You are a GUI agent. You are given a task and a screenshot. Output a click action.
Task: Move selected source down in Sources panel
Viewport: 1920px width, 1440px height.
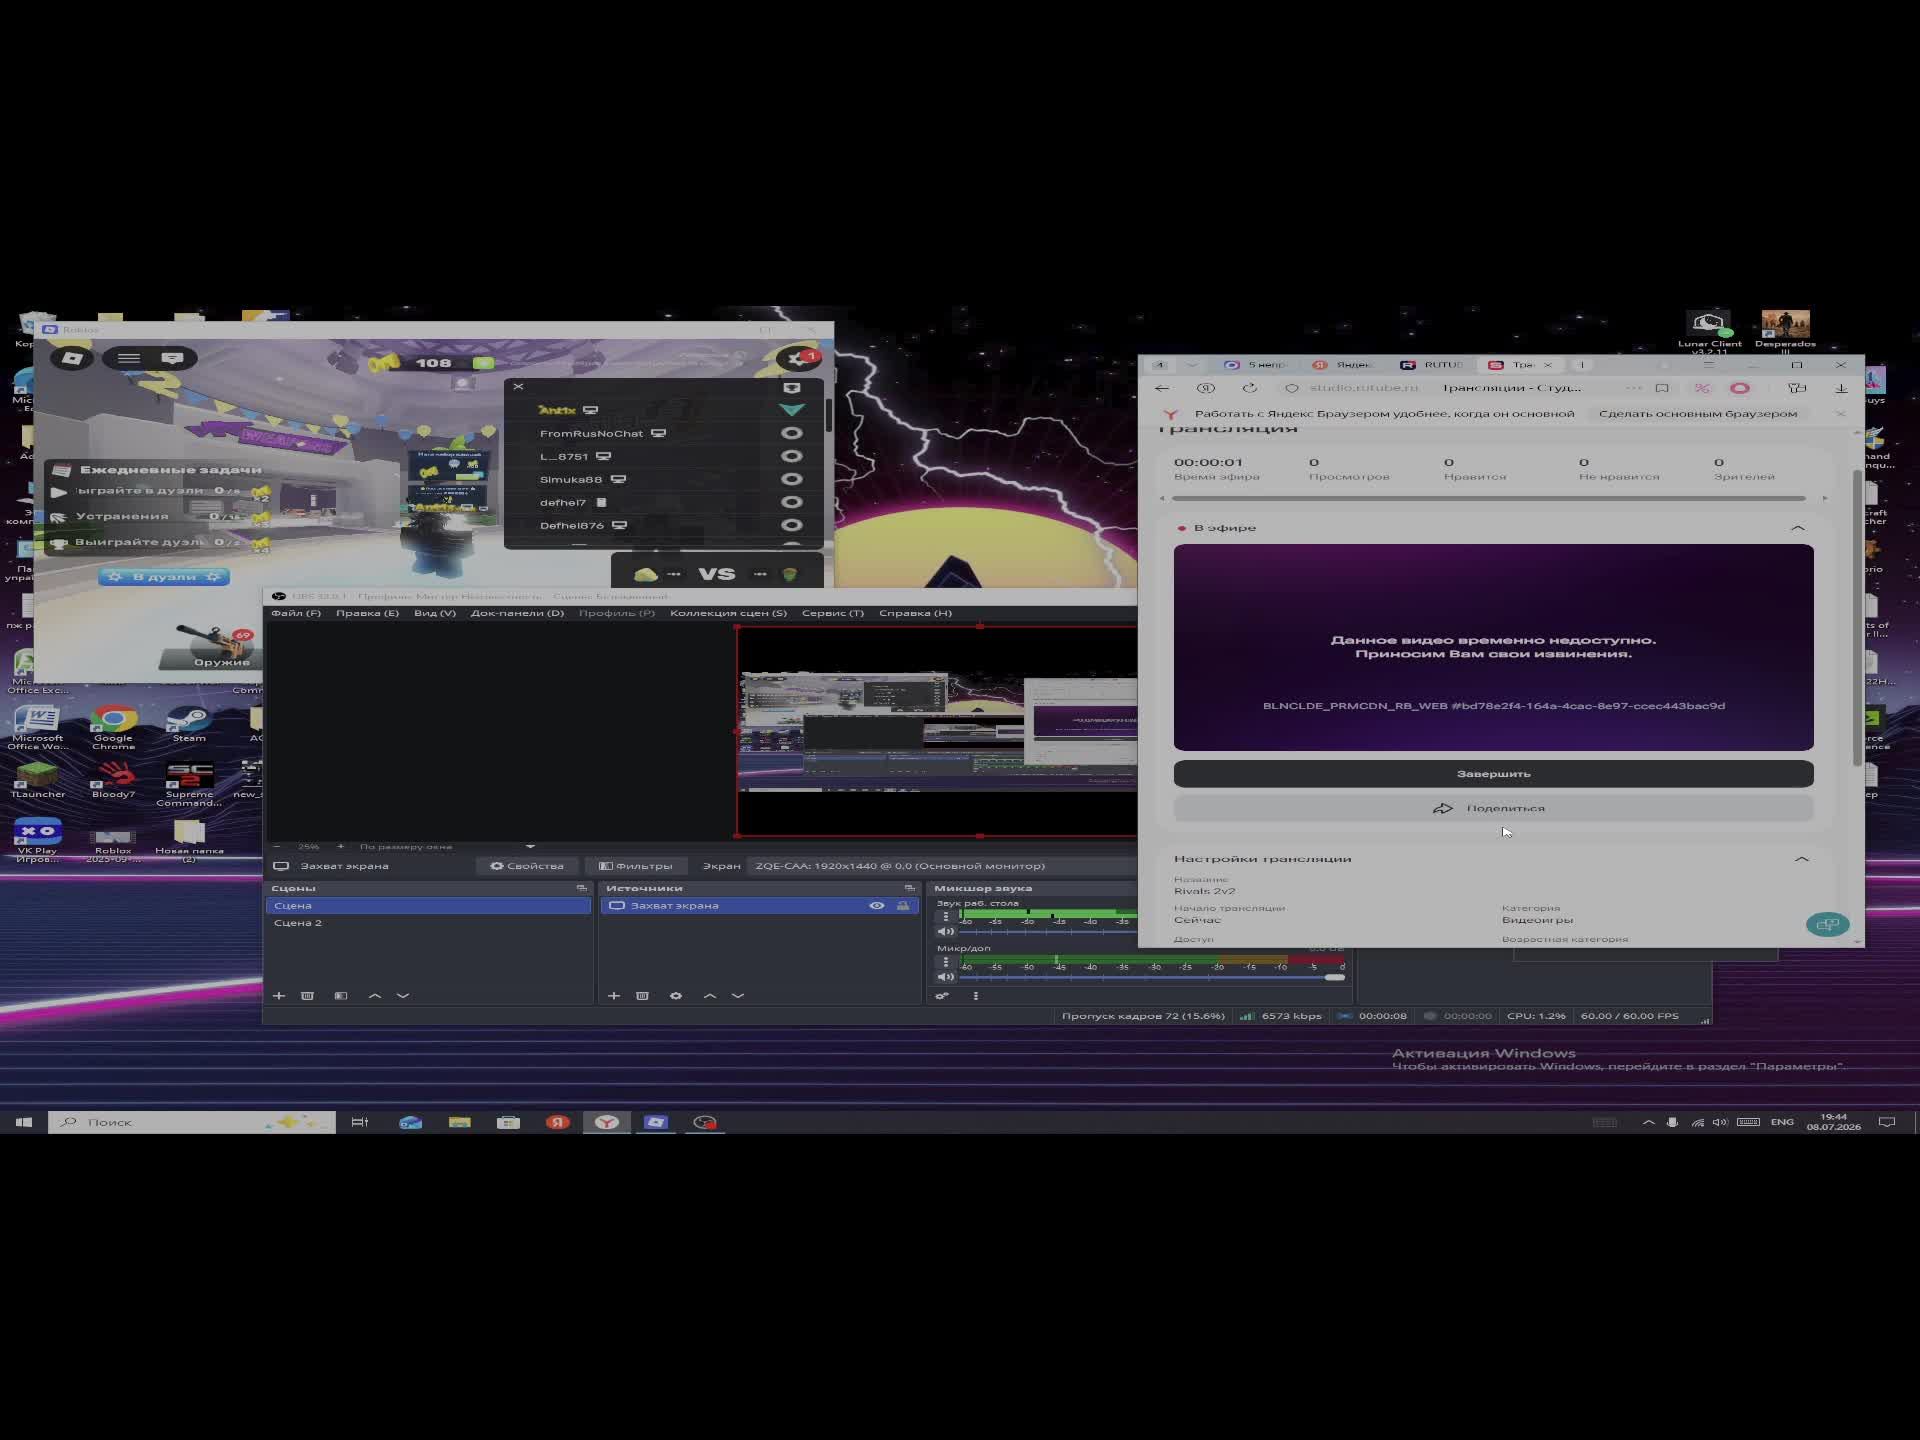click(x=738, y=995)
